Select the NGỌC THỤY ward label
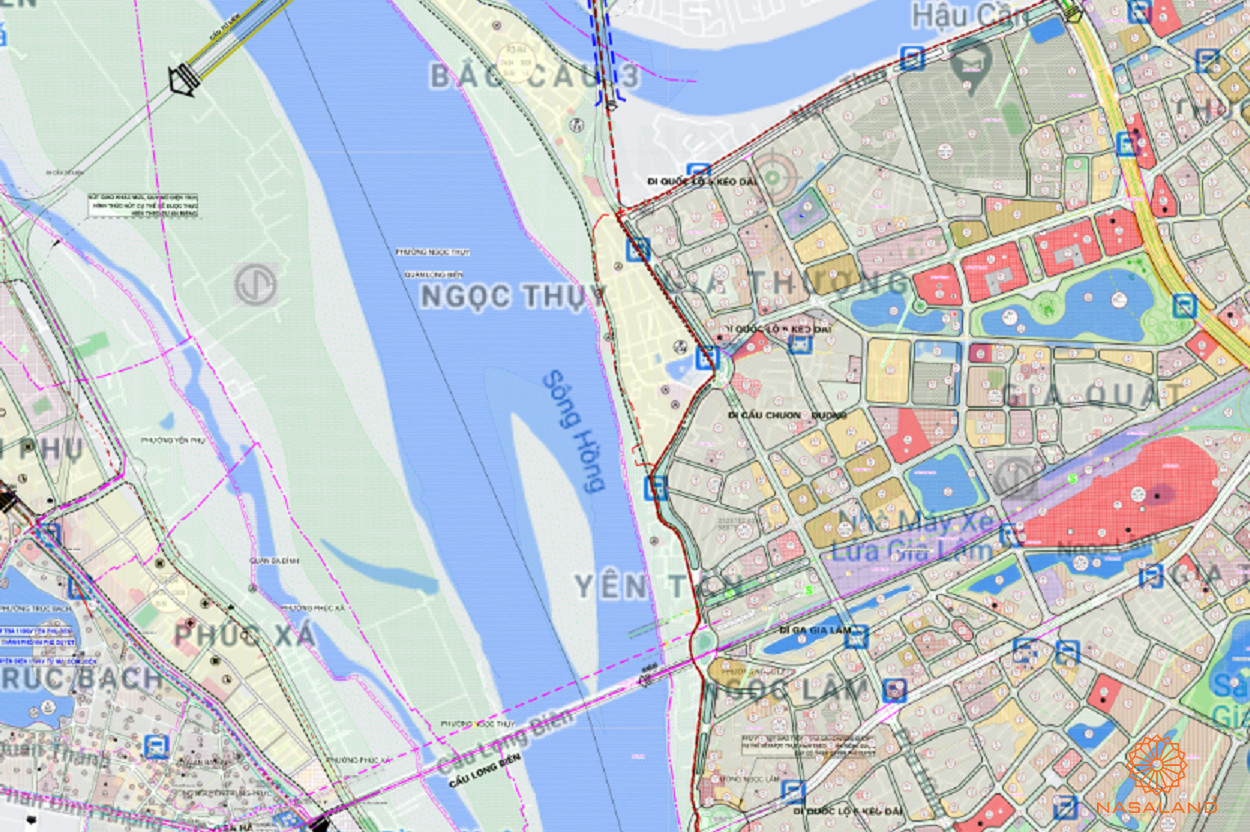Viewport: 1250px width, 832px height. [x=512, y=296]
